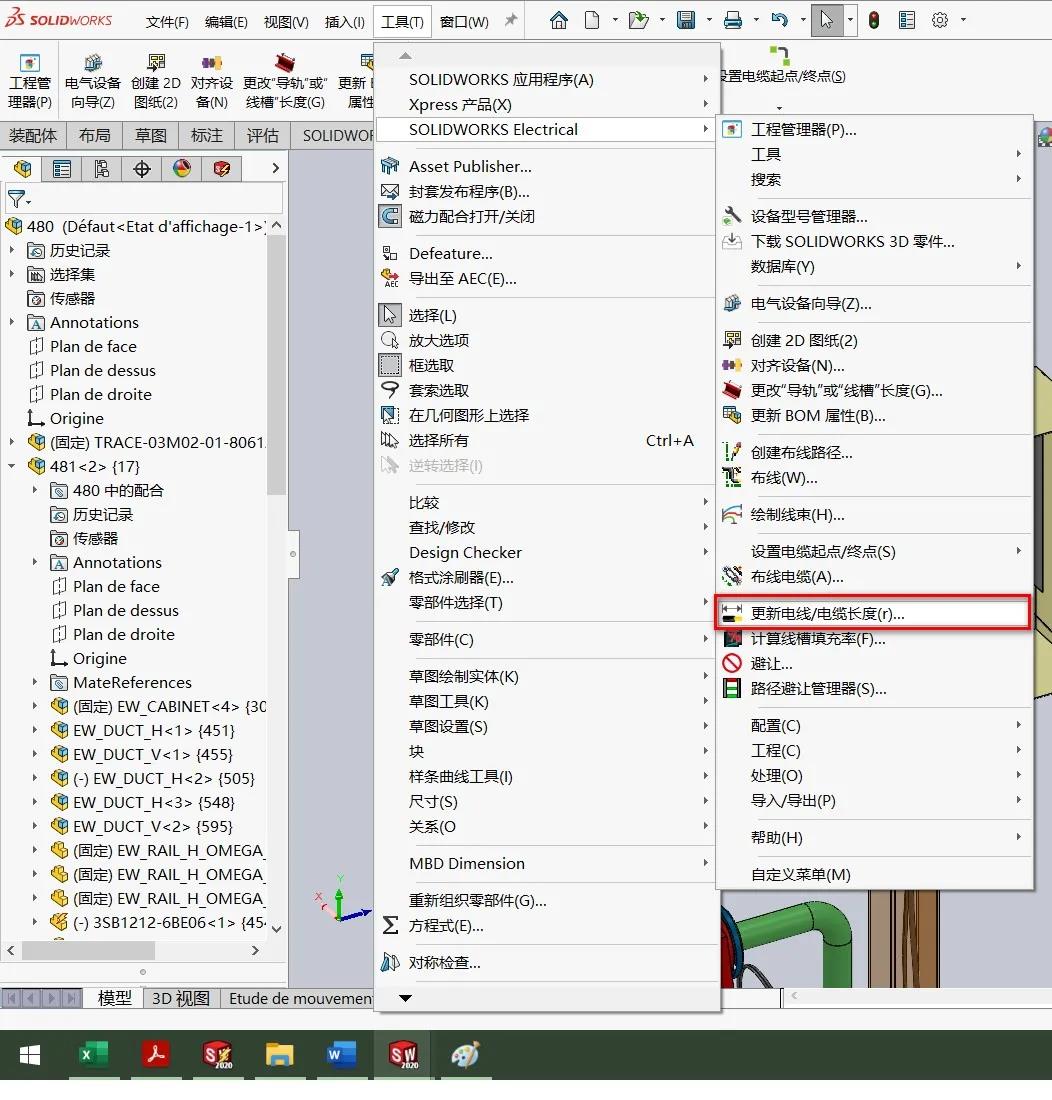Image resolution: width=1052 pixels, height=1100 pixels.
Task: Open Adobe Acrobat from the taskbar
Action: click(156, 1054)
